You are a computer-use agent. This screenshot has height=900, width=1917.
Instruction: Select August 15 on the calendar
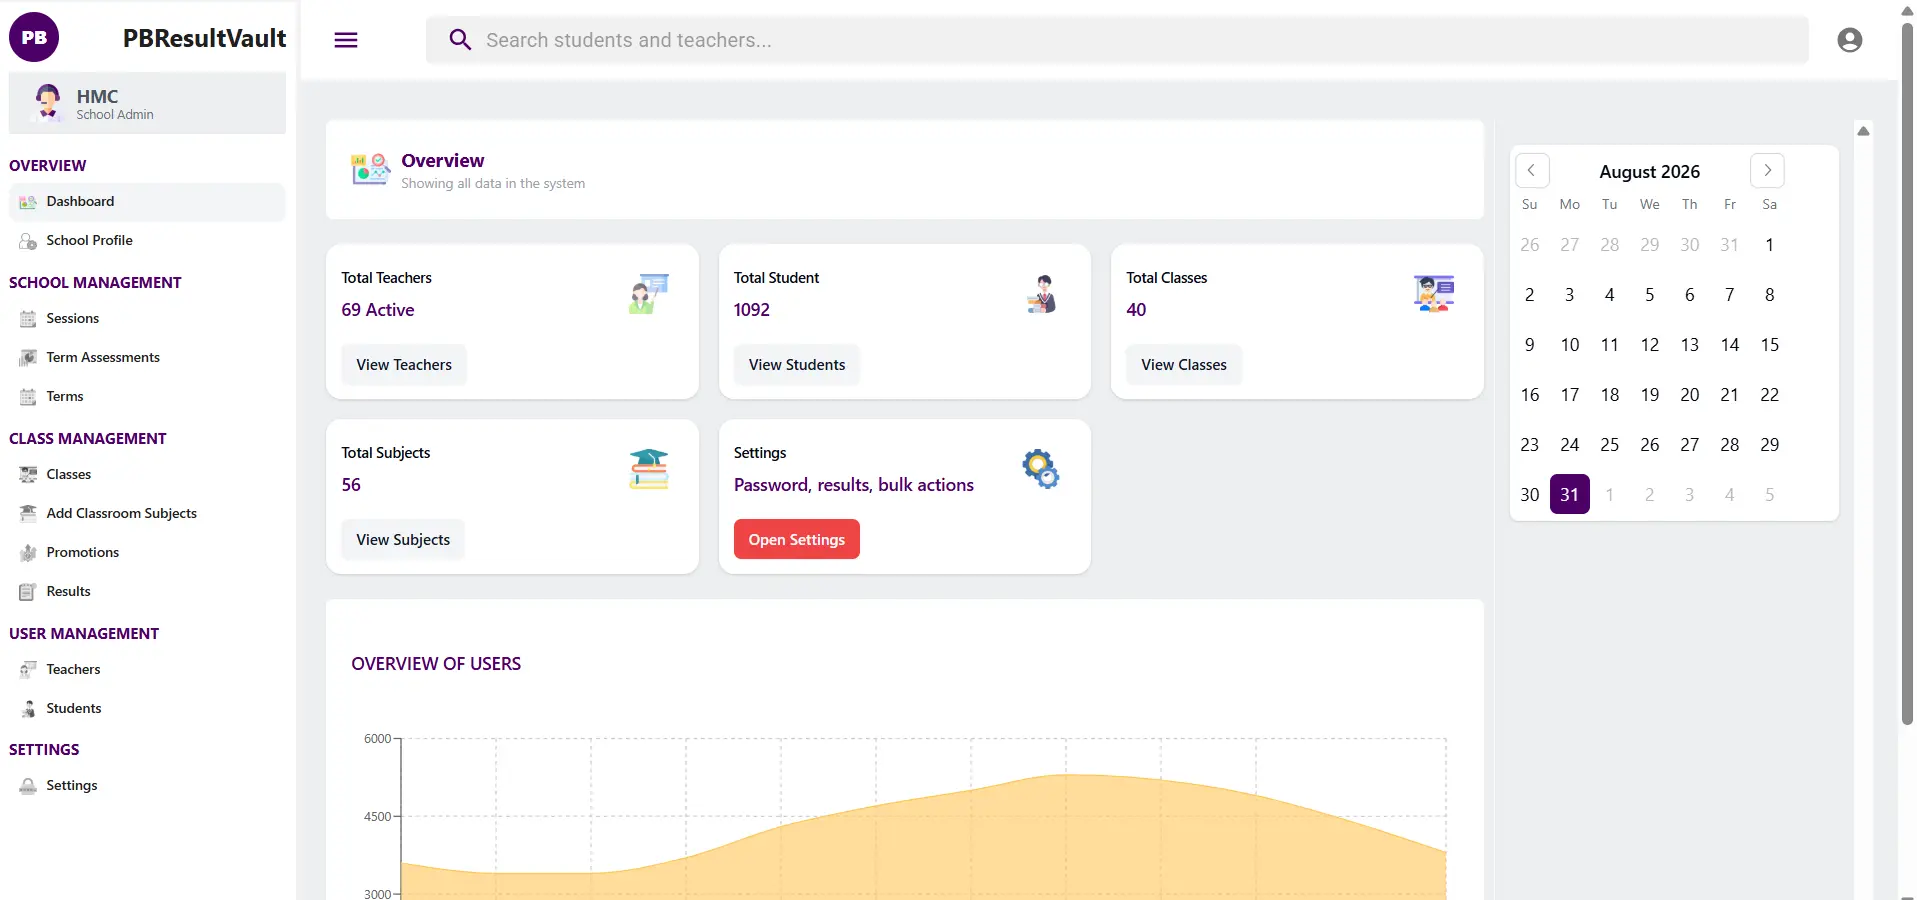(x=1770, y=345)
